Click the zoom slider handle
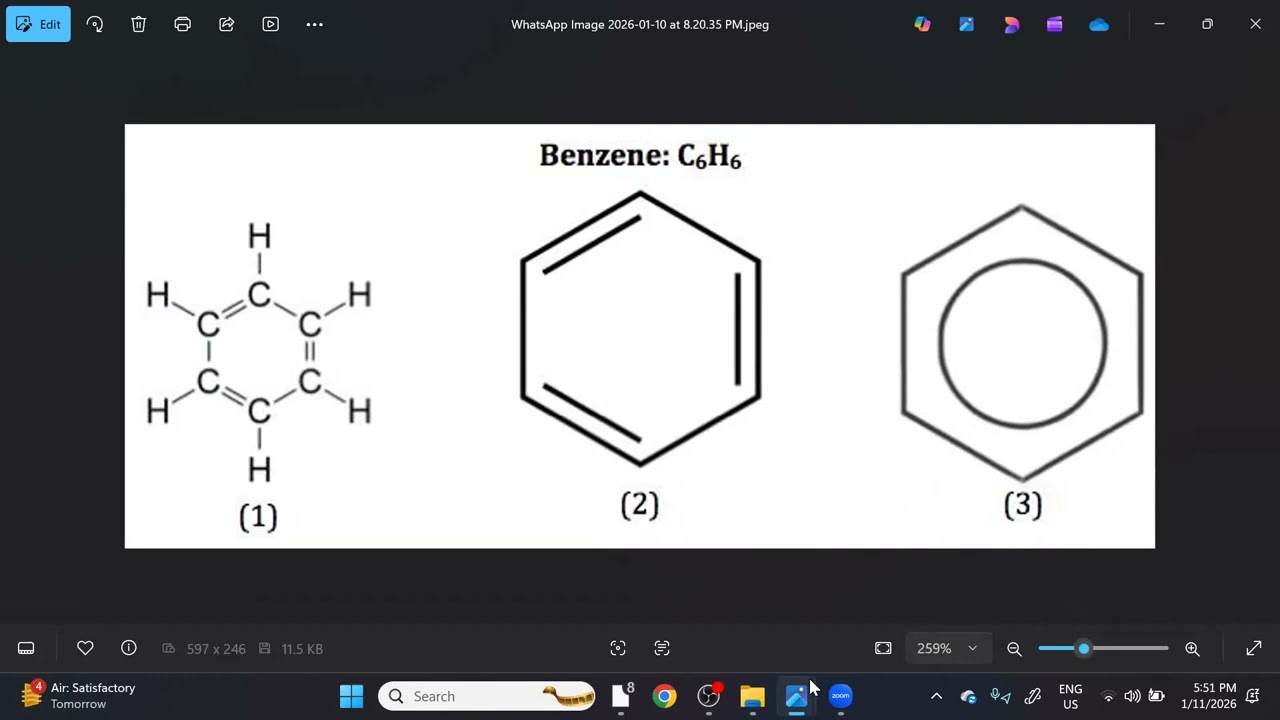Image resolution: width=1280 pixels, height=720 pixels. click(1084, 648)
